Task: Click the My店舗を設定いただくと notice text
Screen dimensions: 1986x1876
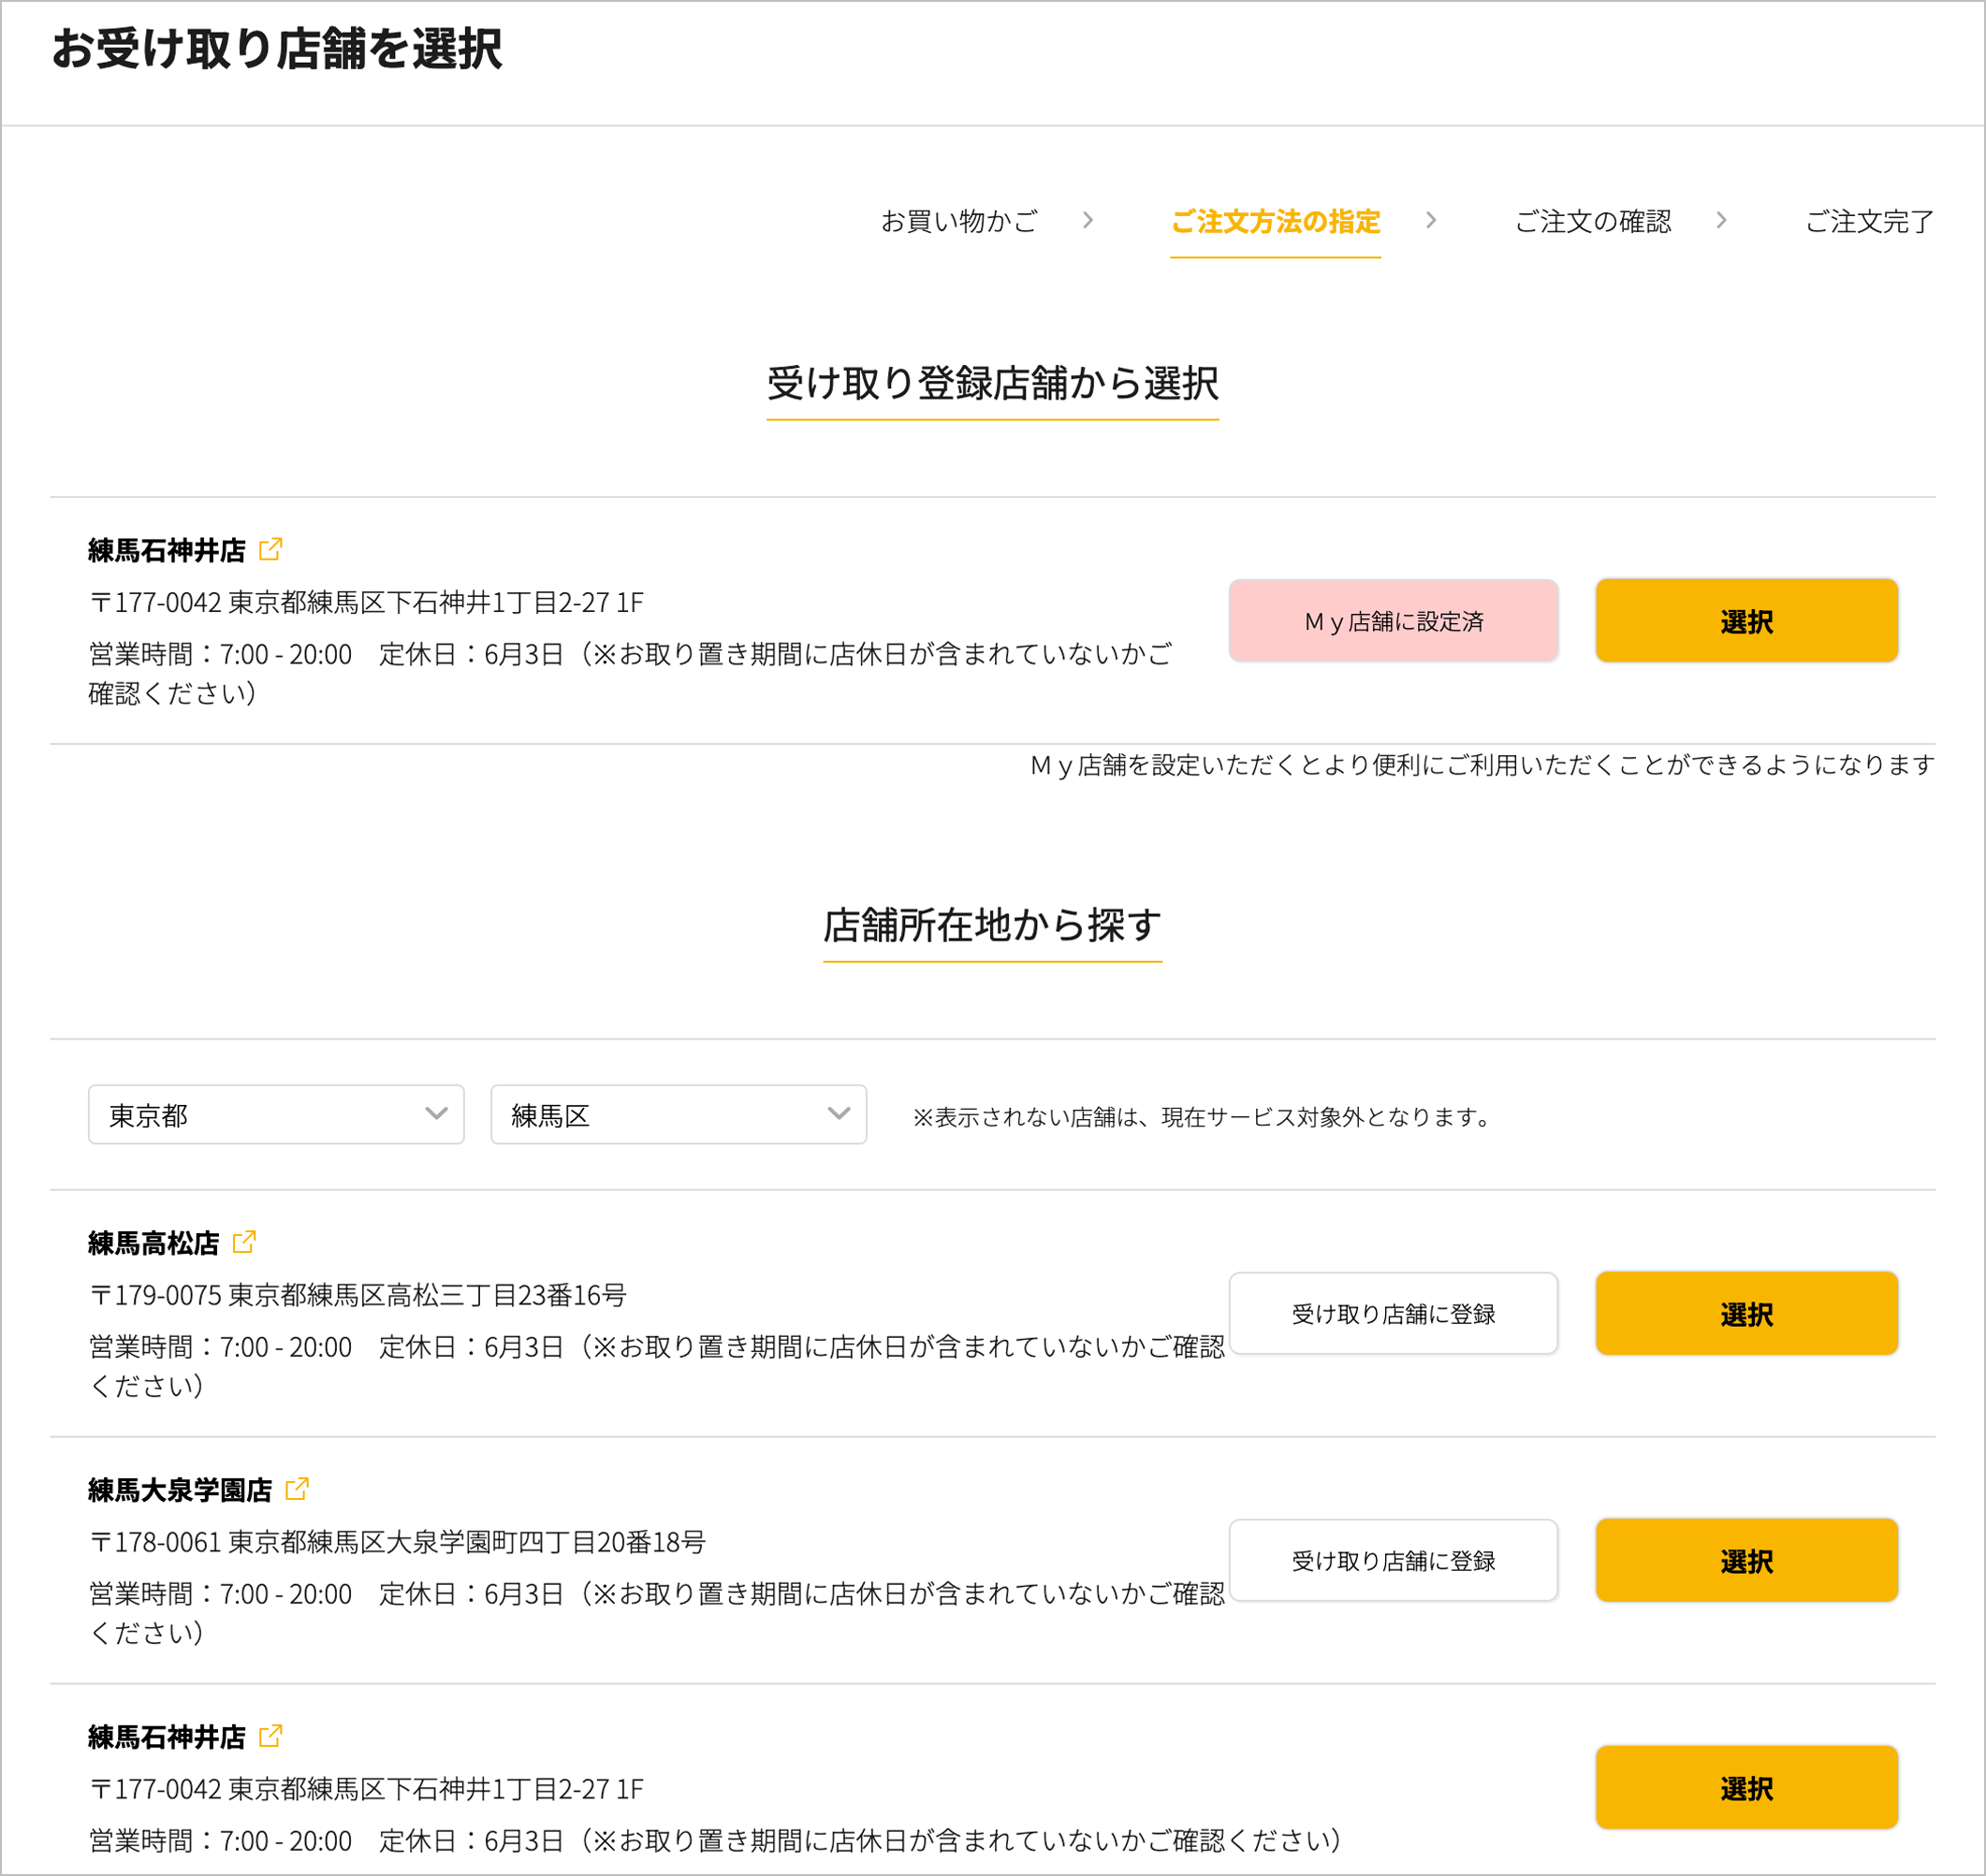Action: 1482,765
